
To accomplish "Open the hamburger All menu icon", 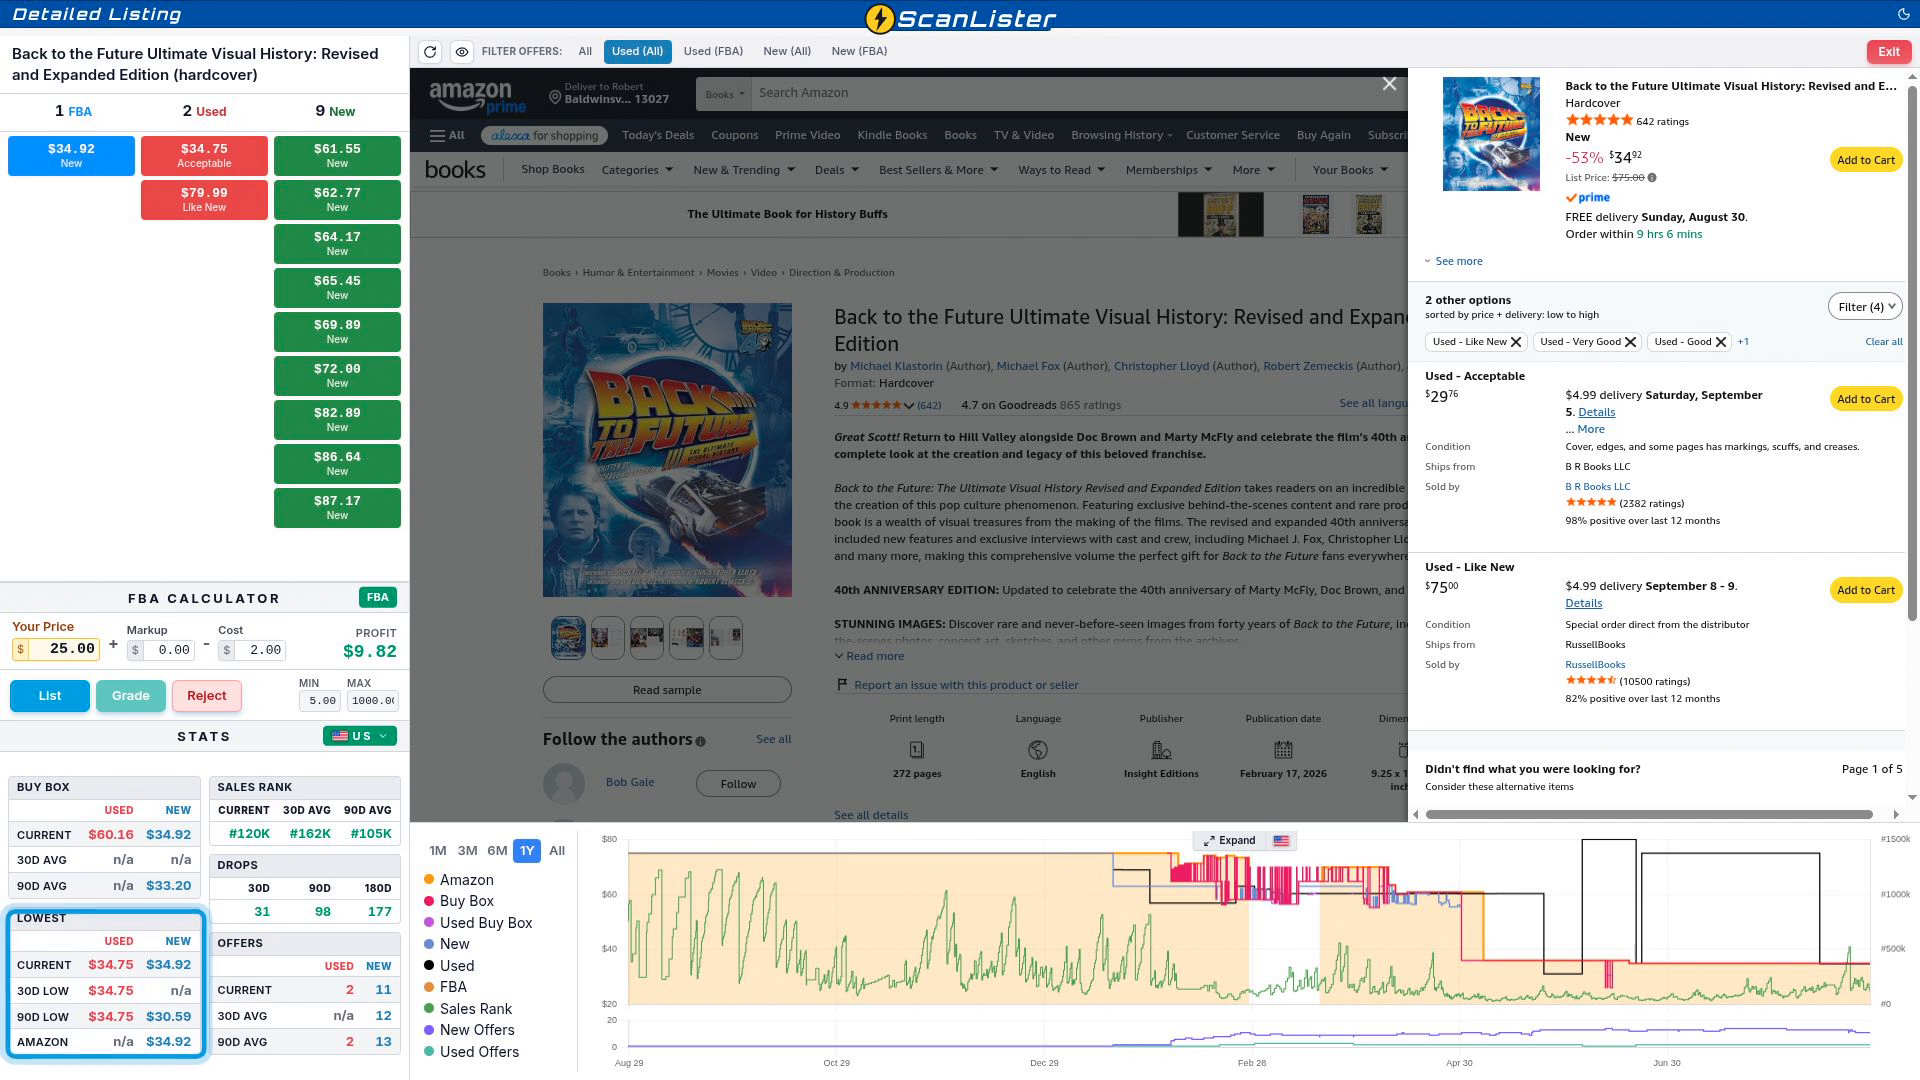I will tap(447, 135).
